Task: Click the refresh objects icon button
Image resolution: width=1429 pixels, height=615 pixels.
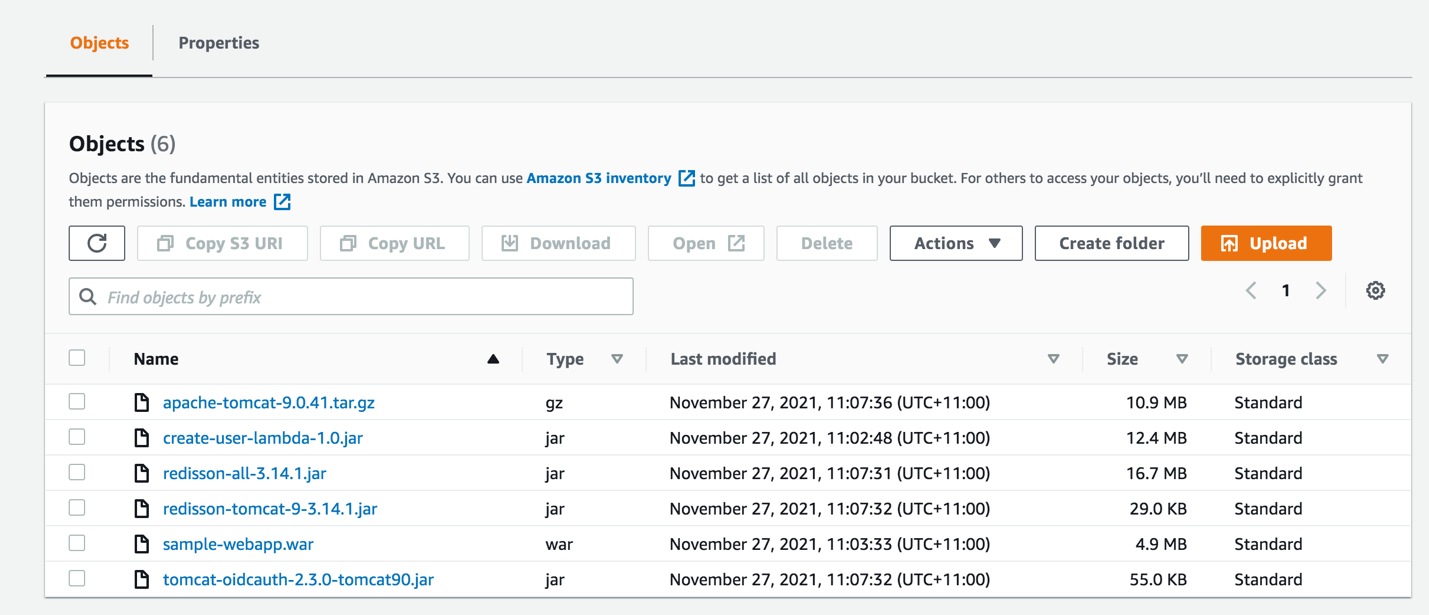Action: (x=97, y=243)
